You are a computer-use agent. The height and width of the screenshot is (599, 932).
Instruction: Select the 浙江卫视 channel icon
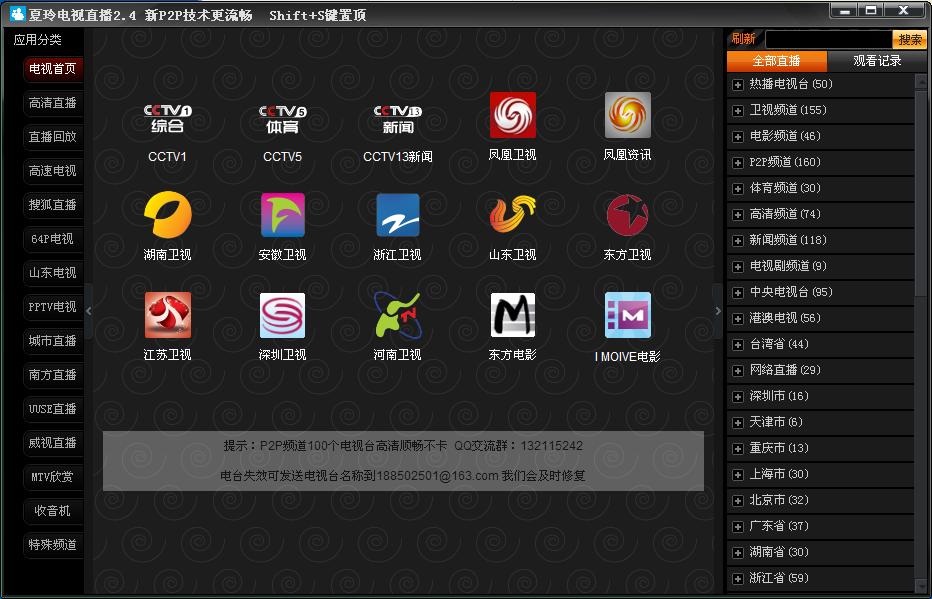click(x=398, y=215)
